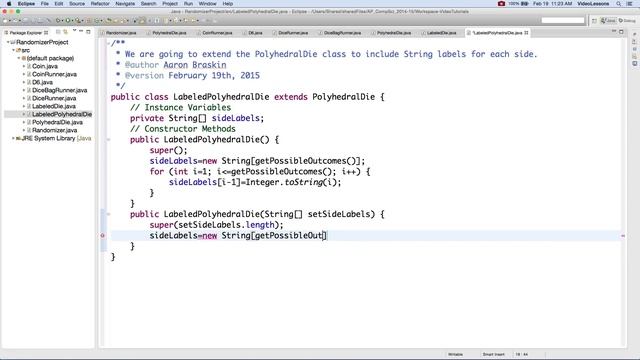Expand the Coin.java tree node

click(x=24, y=66)
